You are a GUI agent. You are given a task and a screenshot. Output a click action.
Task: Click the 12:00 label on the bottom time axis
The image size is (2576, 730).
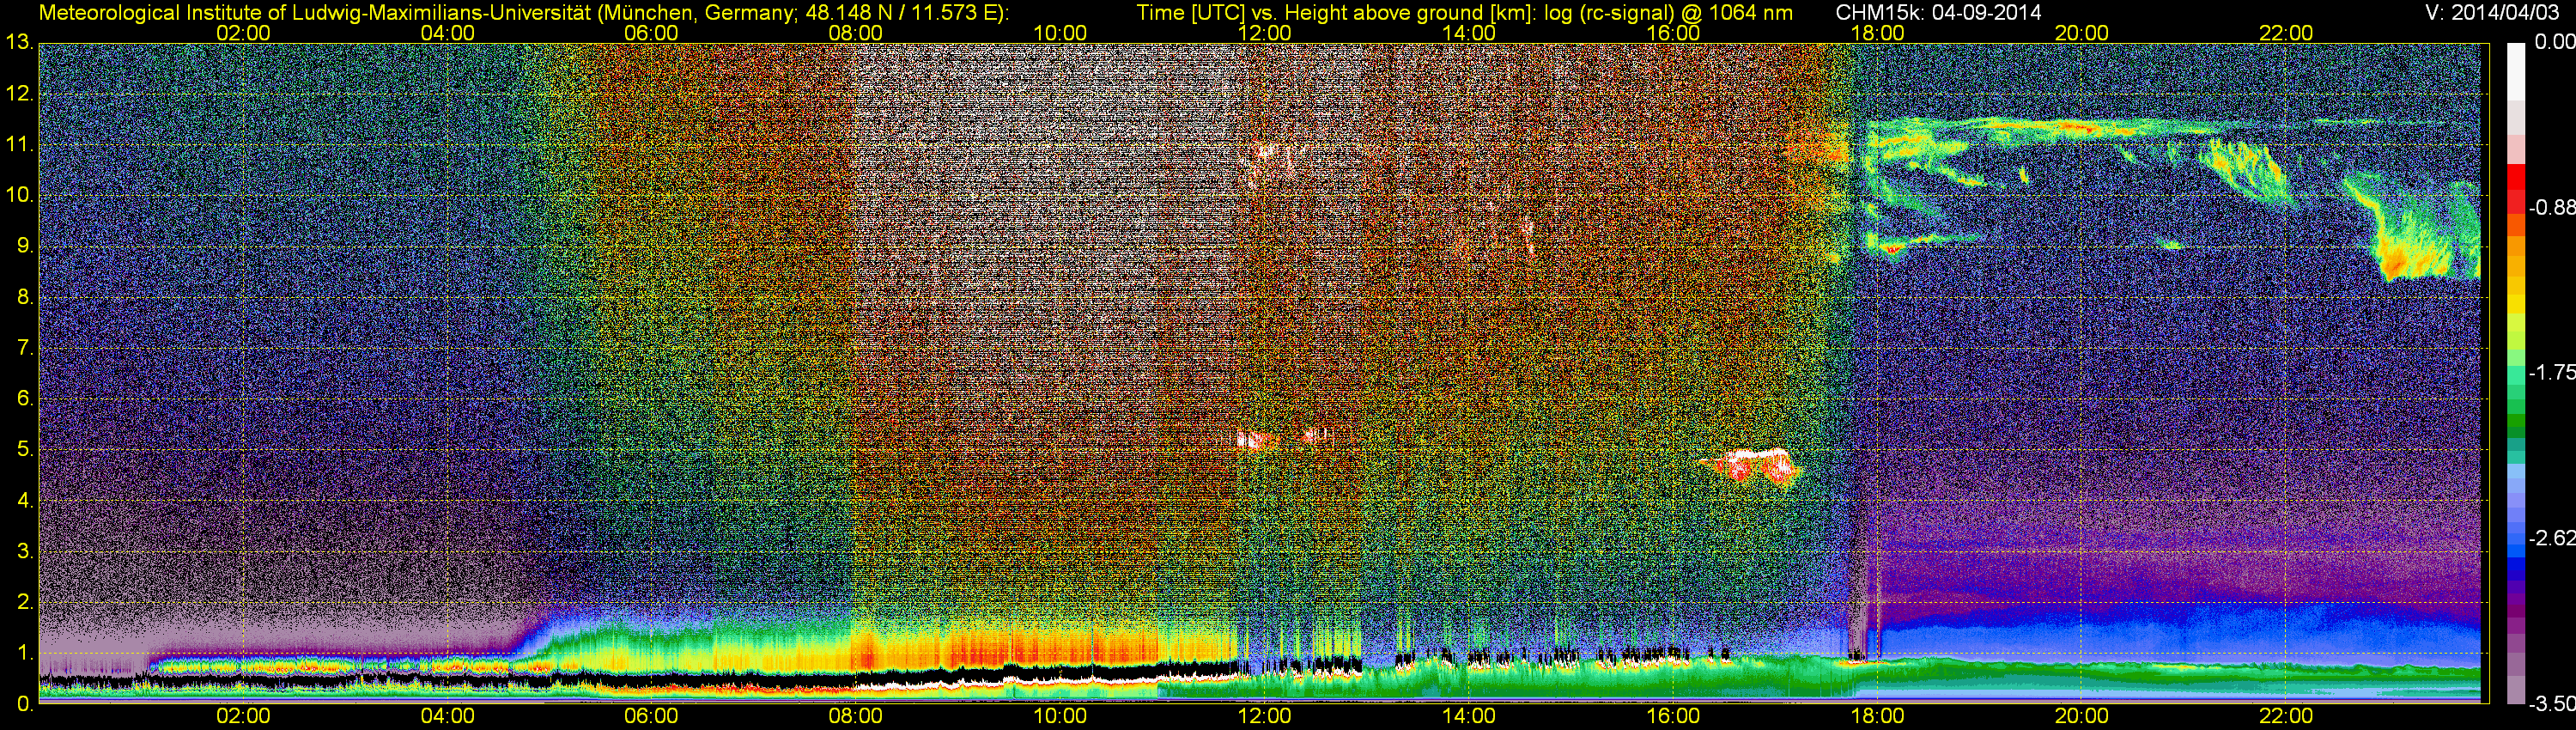tap(1264, 716)
